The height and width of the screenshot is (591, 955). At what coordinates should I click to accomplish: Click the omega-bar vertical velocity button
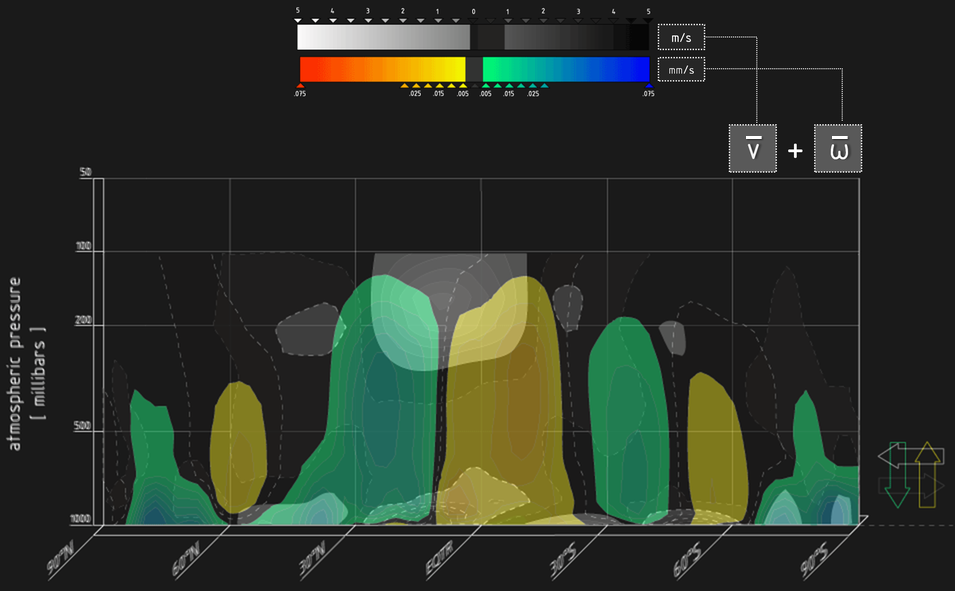838,148
